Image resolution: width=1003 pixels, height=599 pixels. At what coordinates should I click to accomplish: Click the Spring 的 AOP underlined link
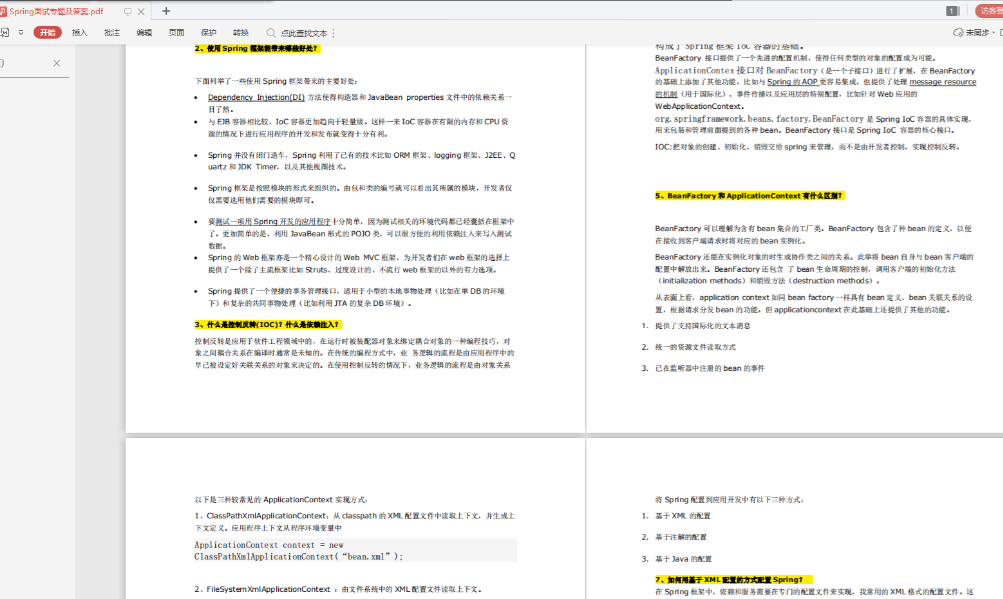click(x=793, y=82)
